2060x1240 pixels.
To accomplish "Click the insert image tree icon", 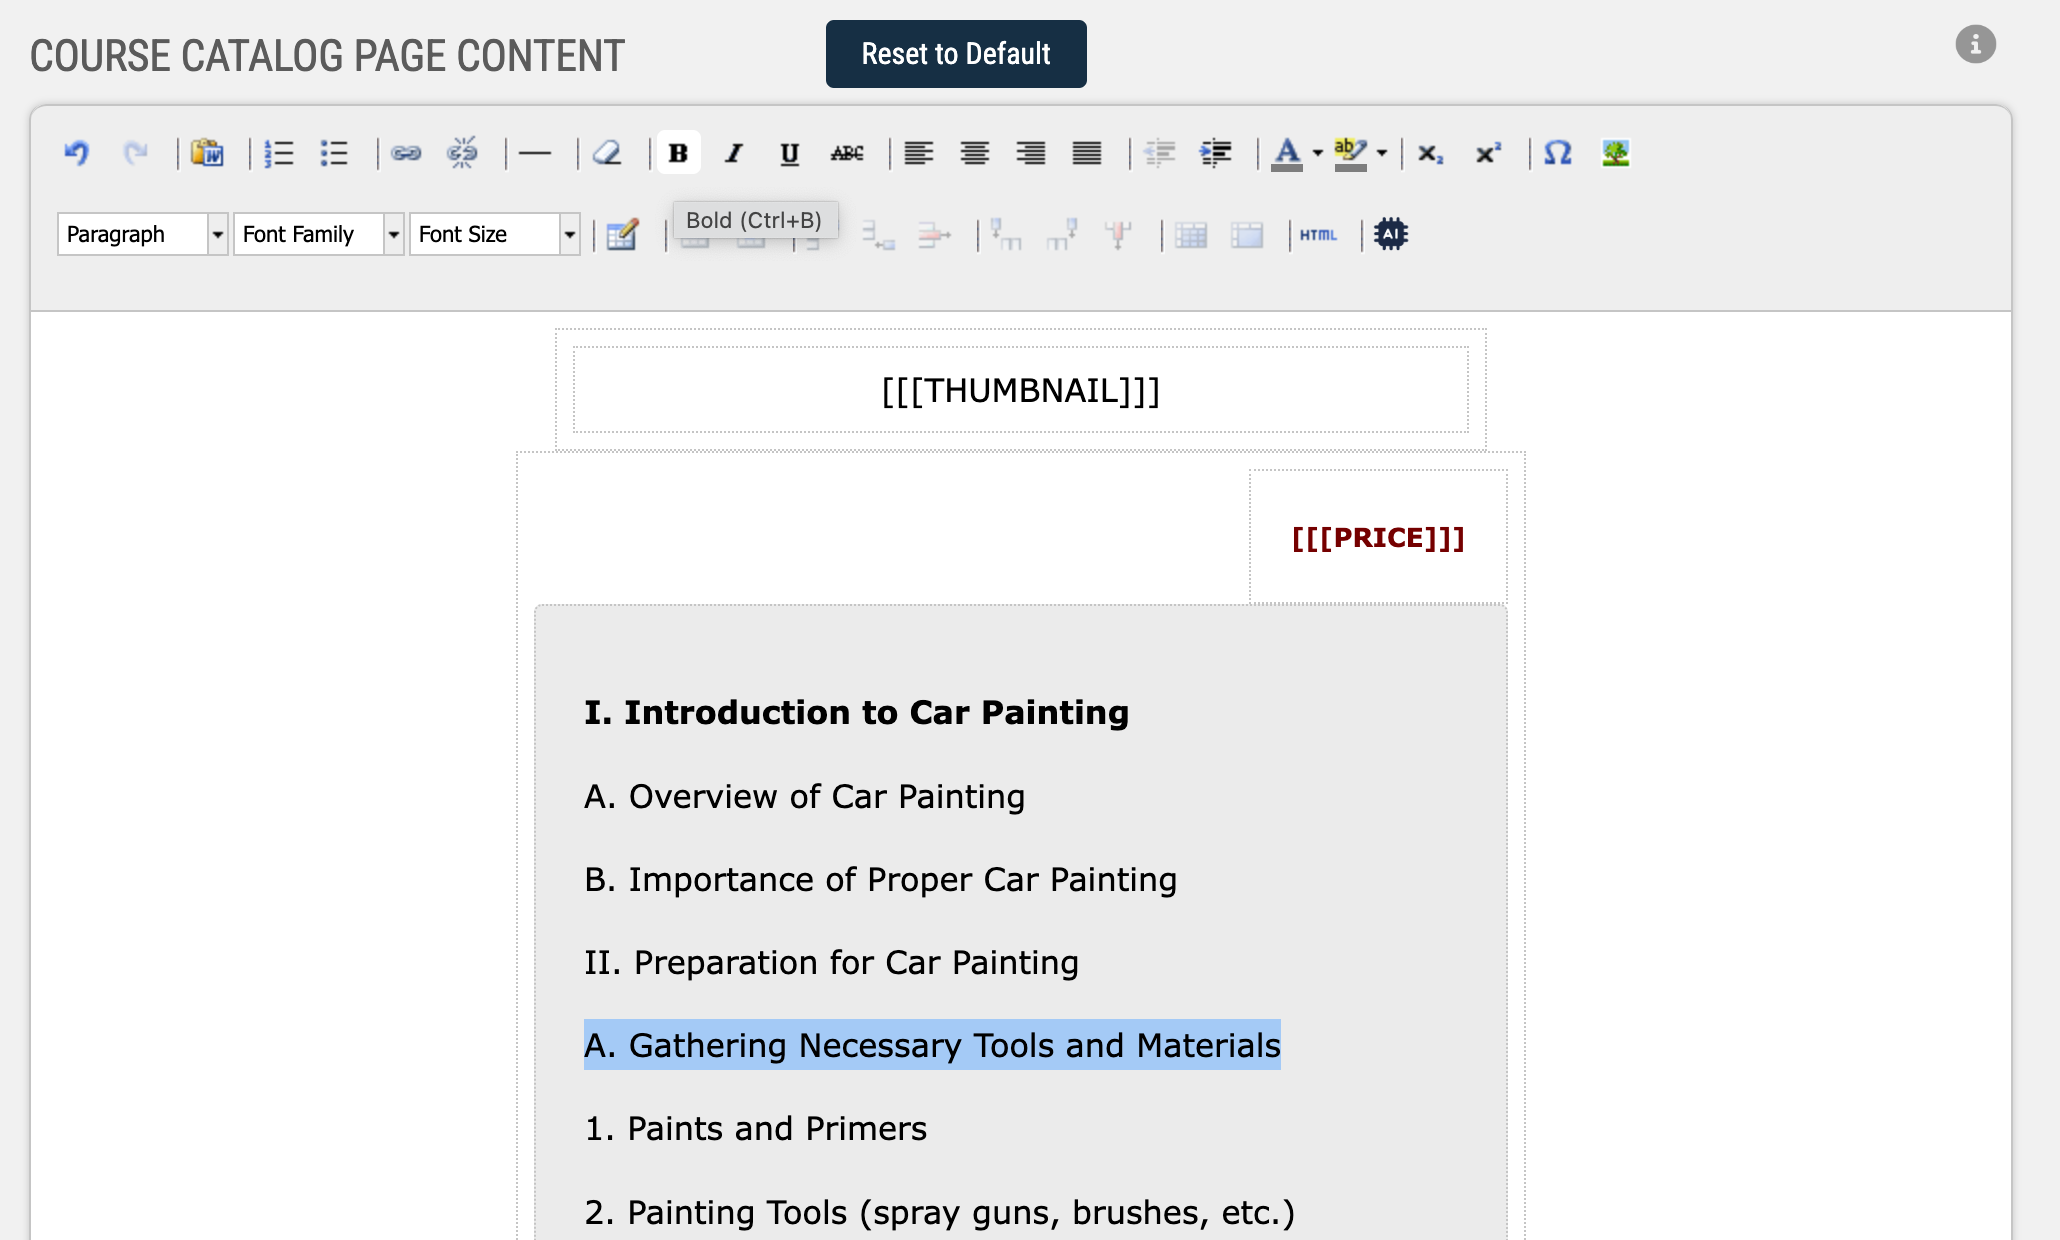I will [1616, 153].
